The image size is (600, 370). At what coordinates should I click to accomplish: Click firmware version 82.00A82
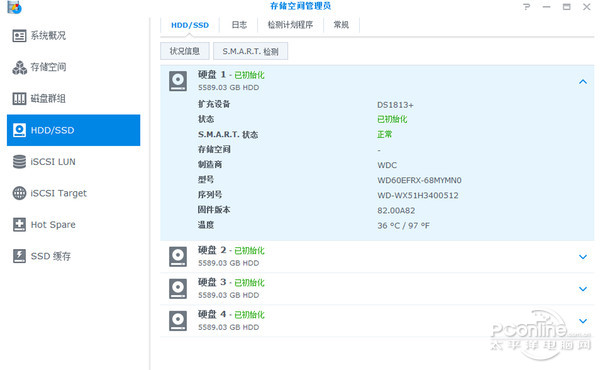pos(396,210)
